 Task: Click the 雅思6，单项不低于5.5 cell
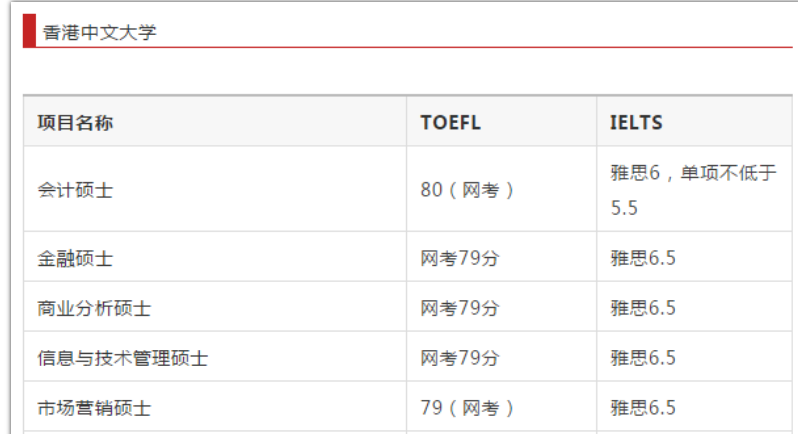[x=694, y=189]
